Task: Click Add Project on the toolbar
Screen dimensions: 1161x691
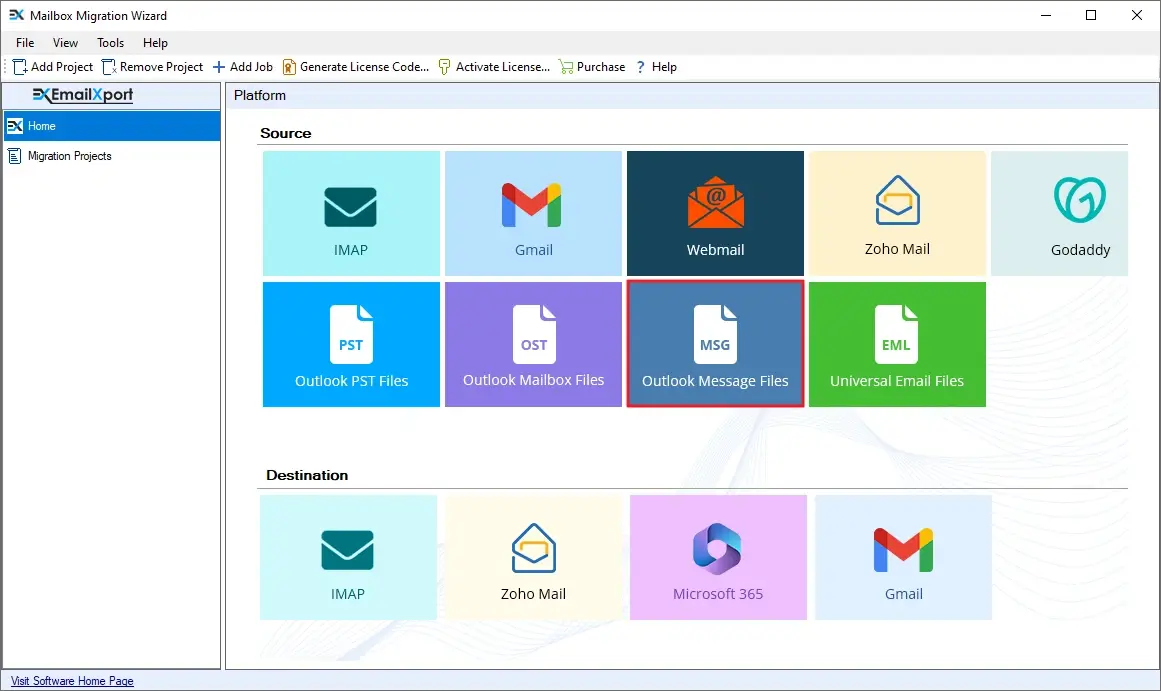Action: pos(52,66)
